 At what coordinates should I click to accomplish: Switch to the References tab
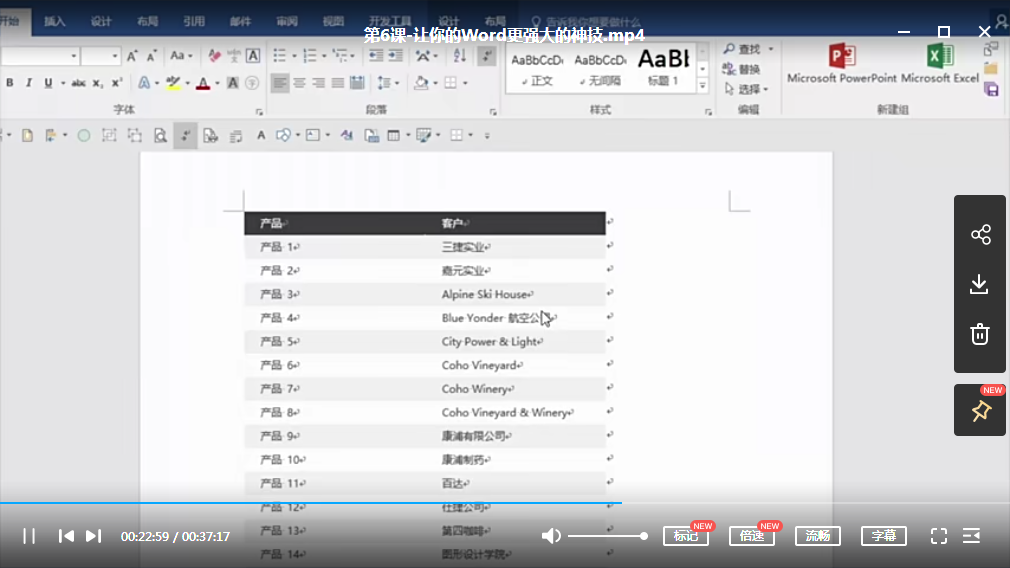pyautogui.click(x=194, y=21)
